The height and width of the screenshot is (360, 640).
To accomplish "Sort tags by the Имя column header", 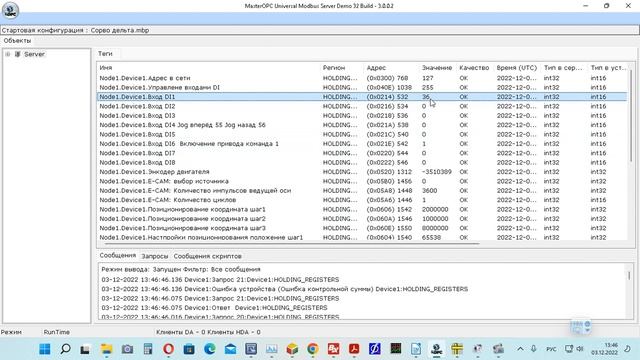I will (106, 67).
